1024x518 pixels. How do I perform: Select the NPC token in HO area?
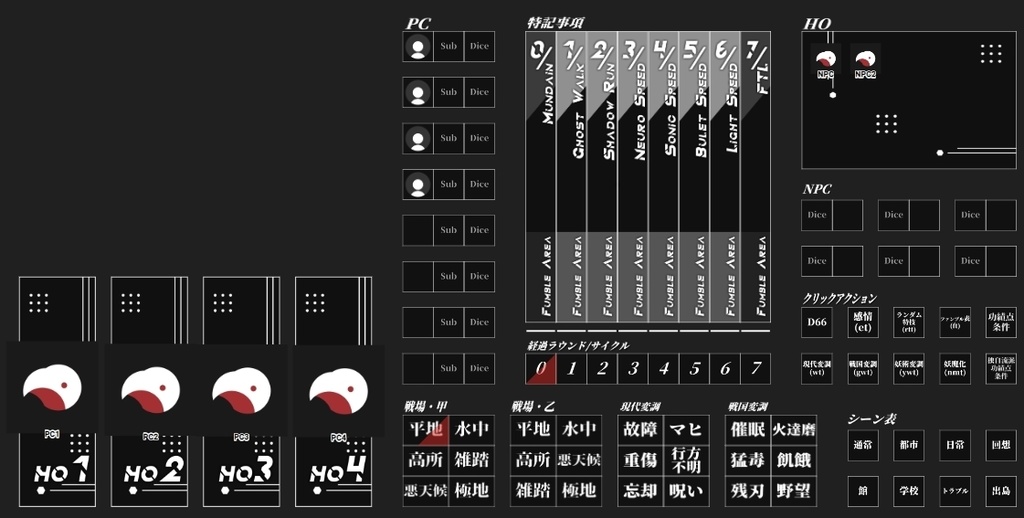pos(825,61)
